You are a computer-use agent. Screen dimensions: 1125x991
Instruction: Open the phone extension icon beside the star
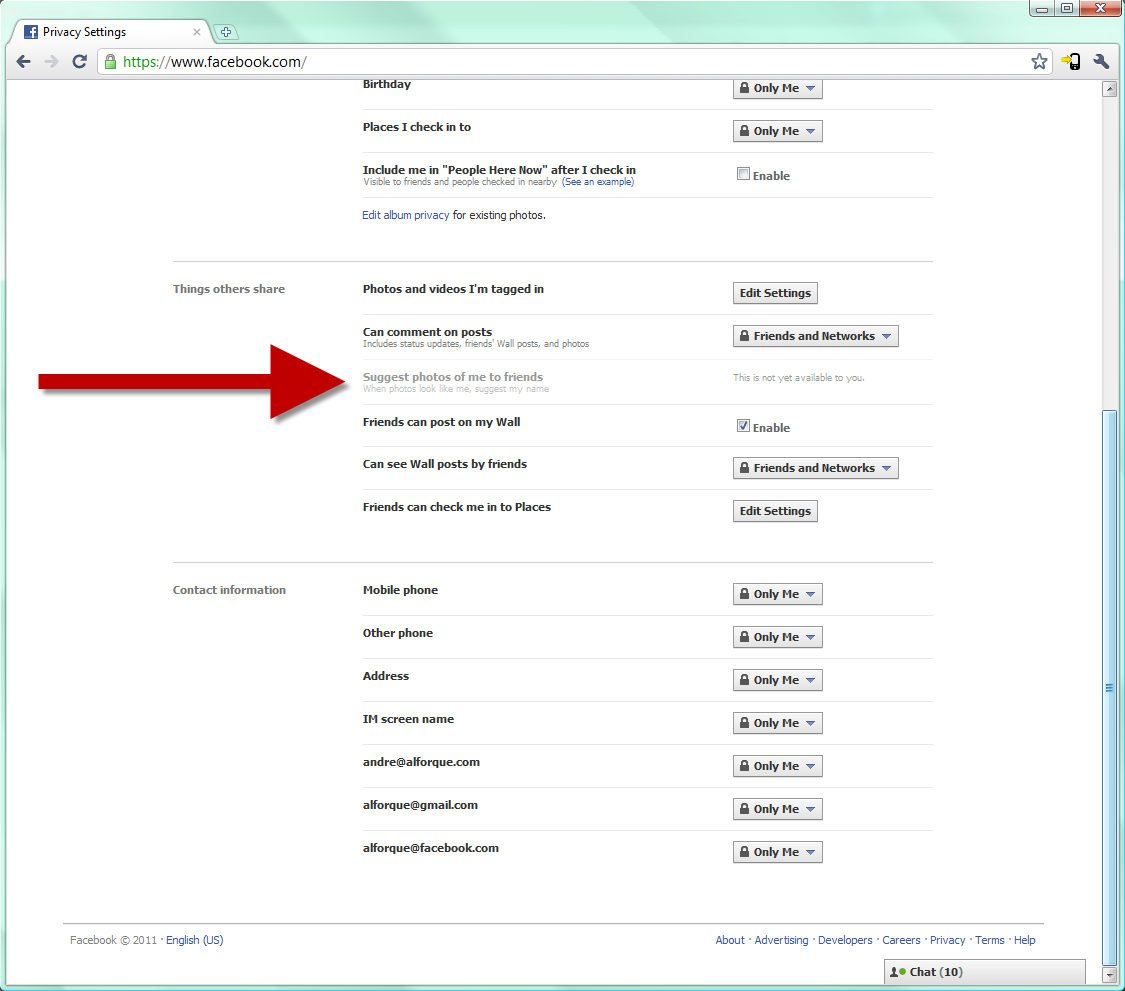point(1071,62)
